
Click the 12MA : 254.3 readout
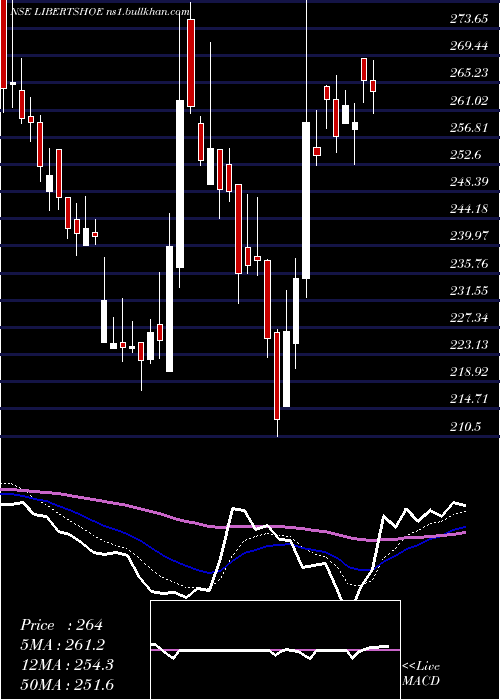(67, 665)
